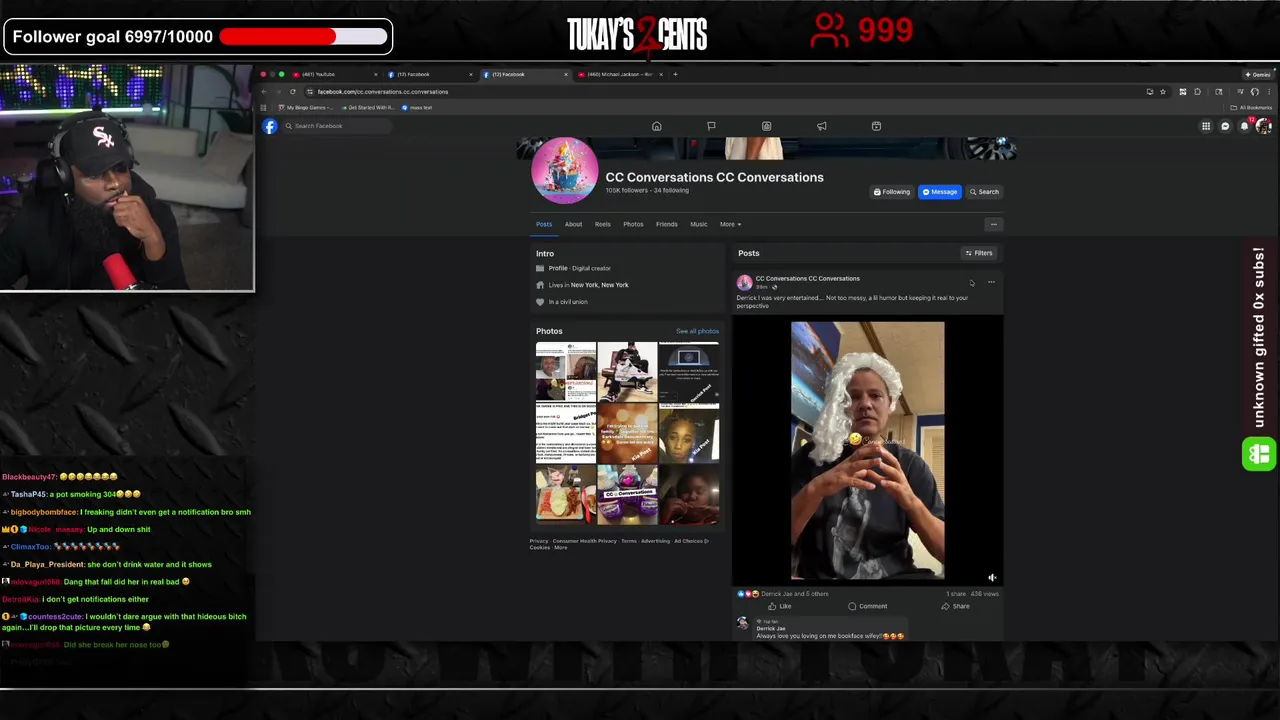
Task: Bookmark page with the star icon
Action: [1163, 92]
